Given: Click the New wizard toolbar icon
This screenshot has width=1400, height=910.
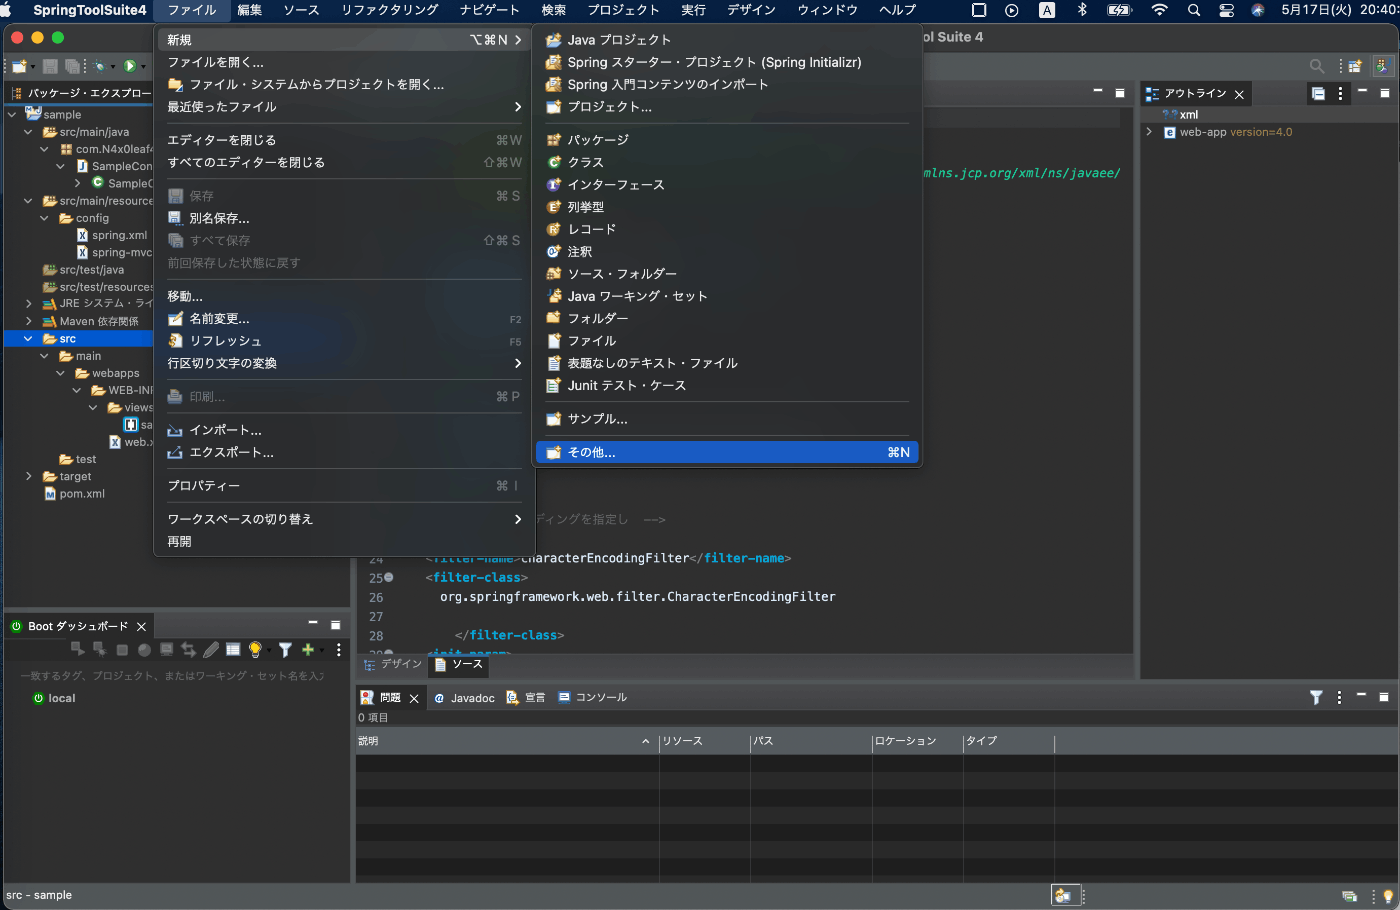Looking at the screenshot, I should point(20,66).
